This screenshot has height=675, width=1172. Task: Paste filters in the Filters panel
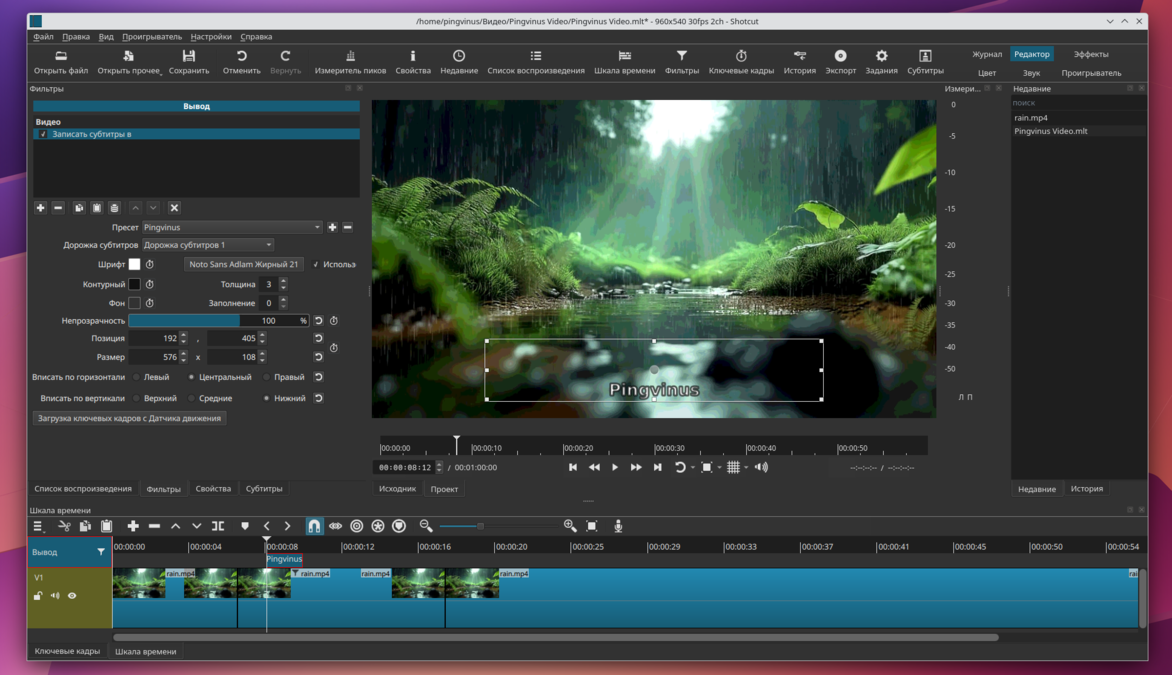[x=96, y=208]
